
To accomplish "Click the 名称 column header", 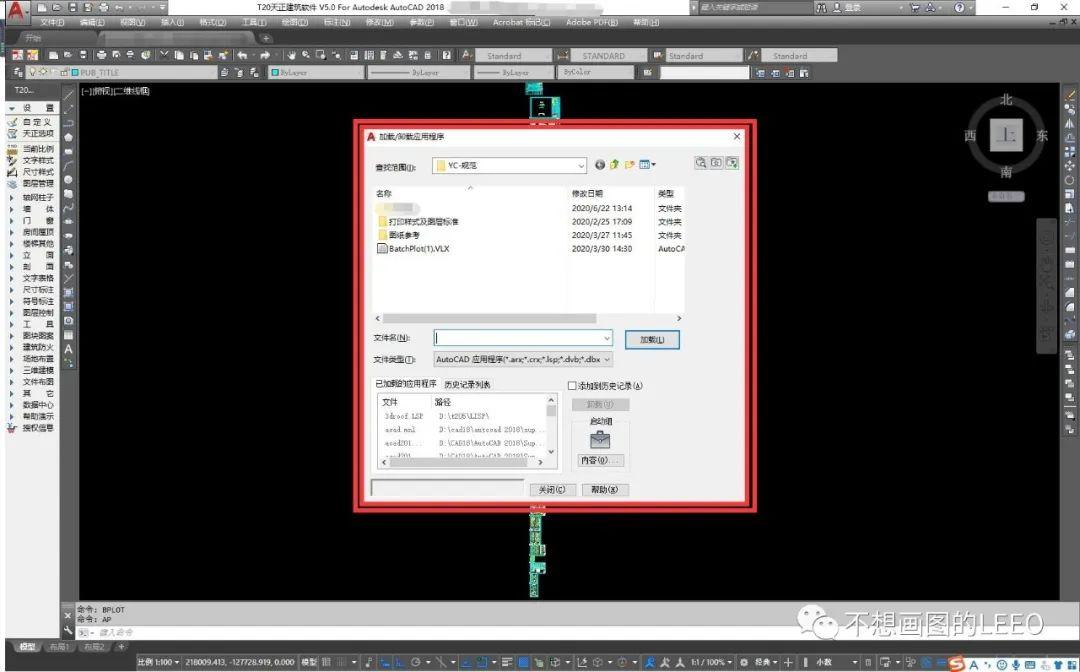I will [384, 193].
